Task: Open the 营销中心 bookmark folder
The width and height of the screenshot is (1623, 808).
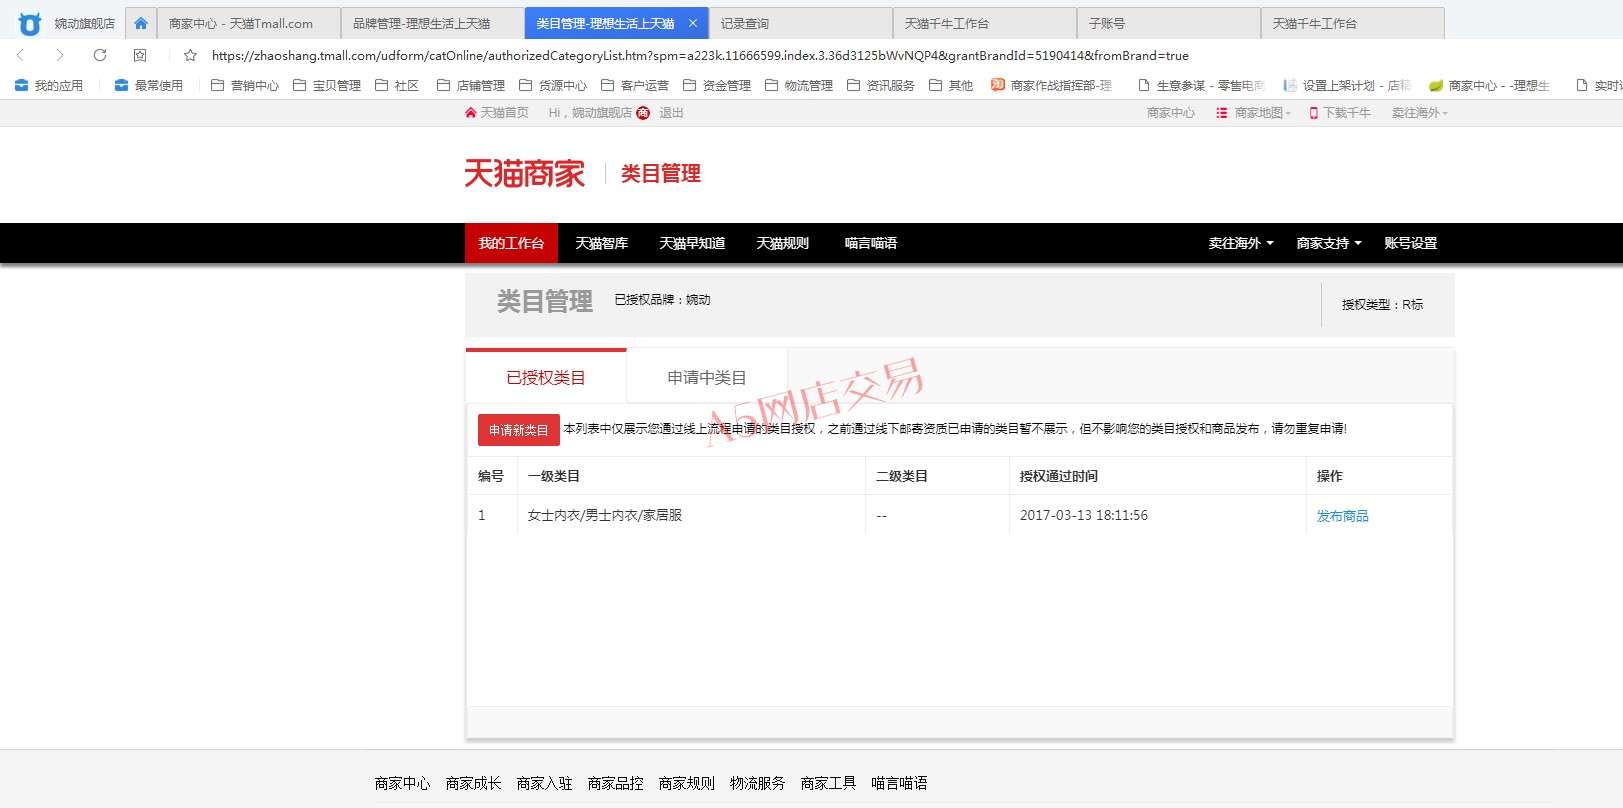Action: tap(245, 85)
